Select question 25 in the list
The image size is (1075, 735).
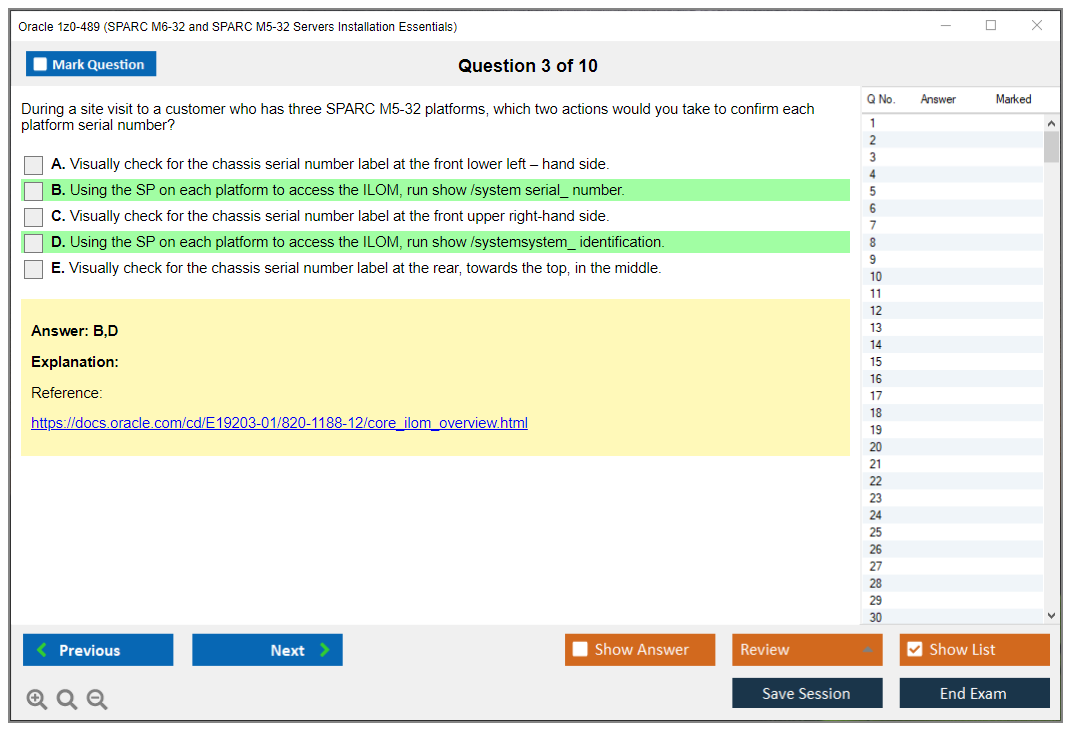(876, 532)
